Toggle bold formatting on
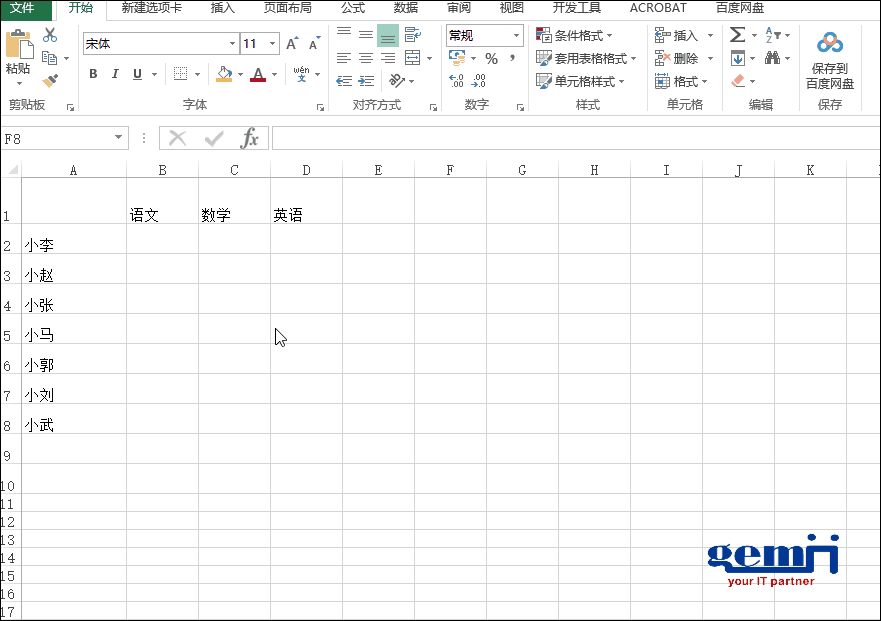 click(92, 74)
